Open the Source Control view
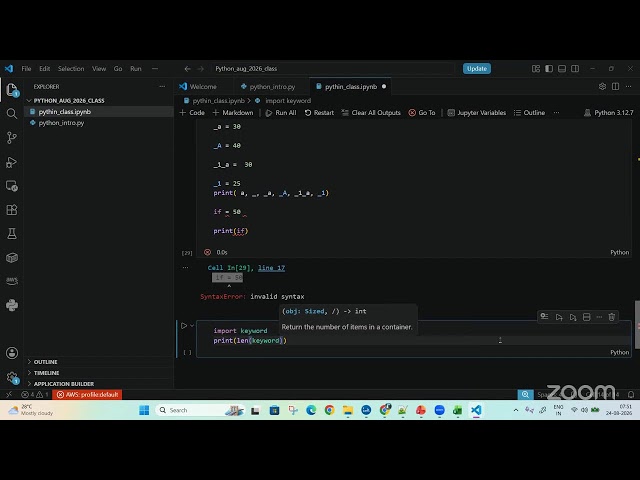640x480 pixels. coord(12,138)
